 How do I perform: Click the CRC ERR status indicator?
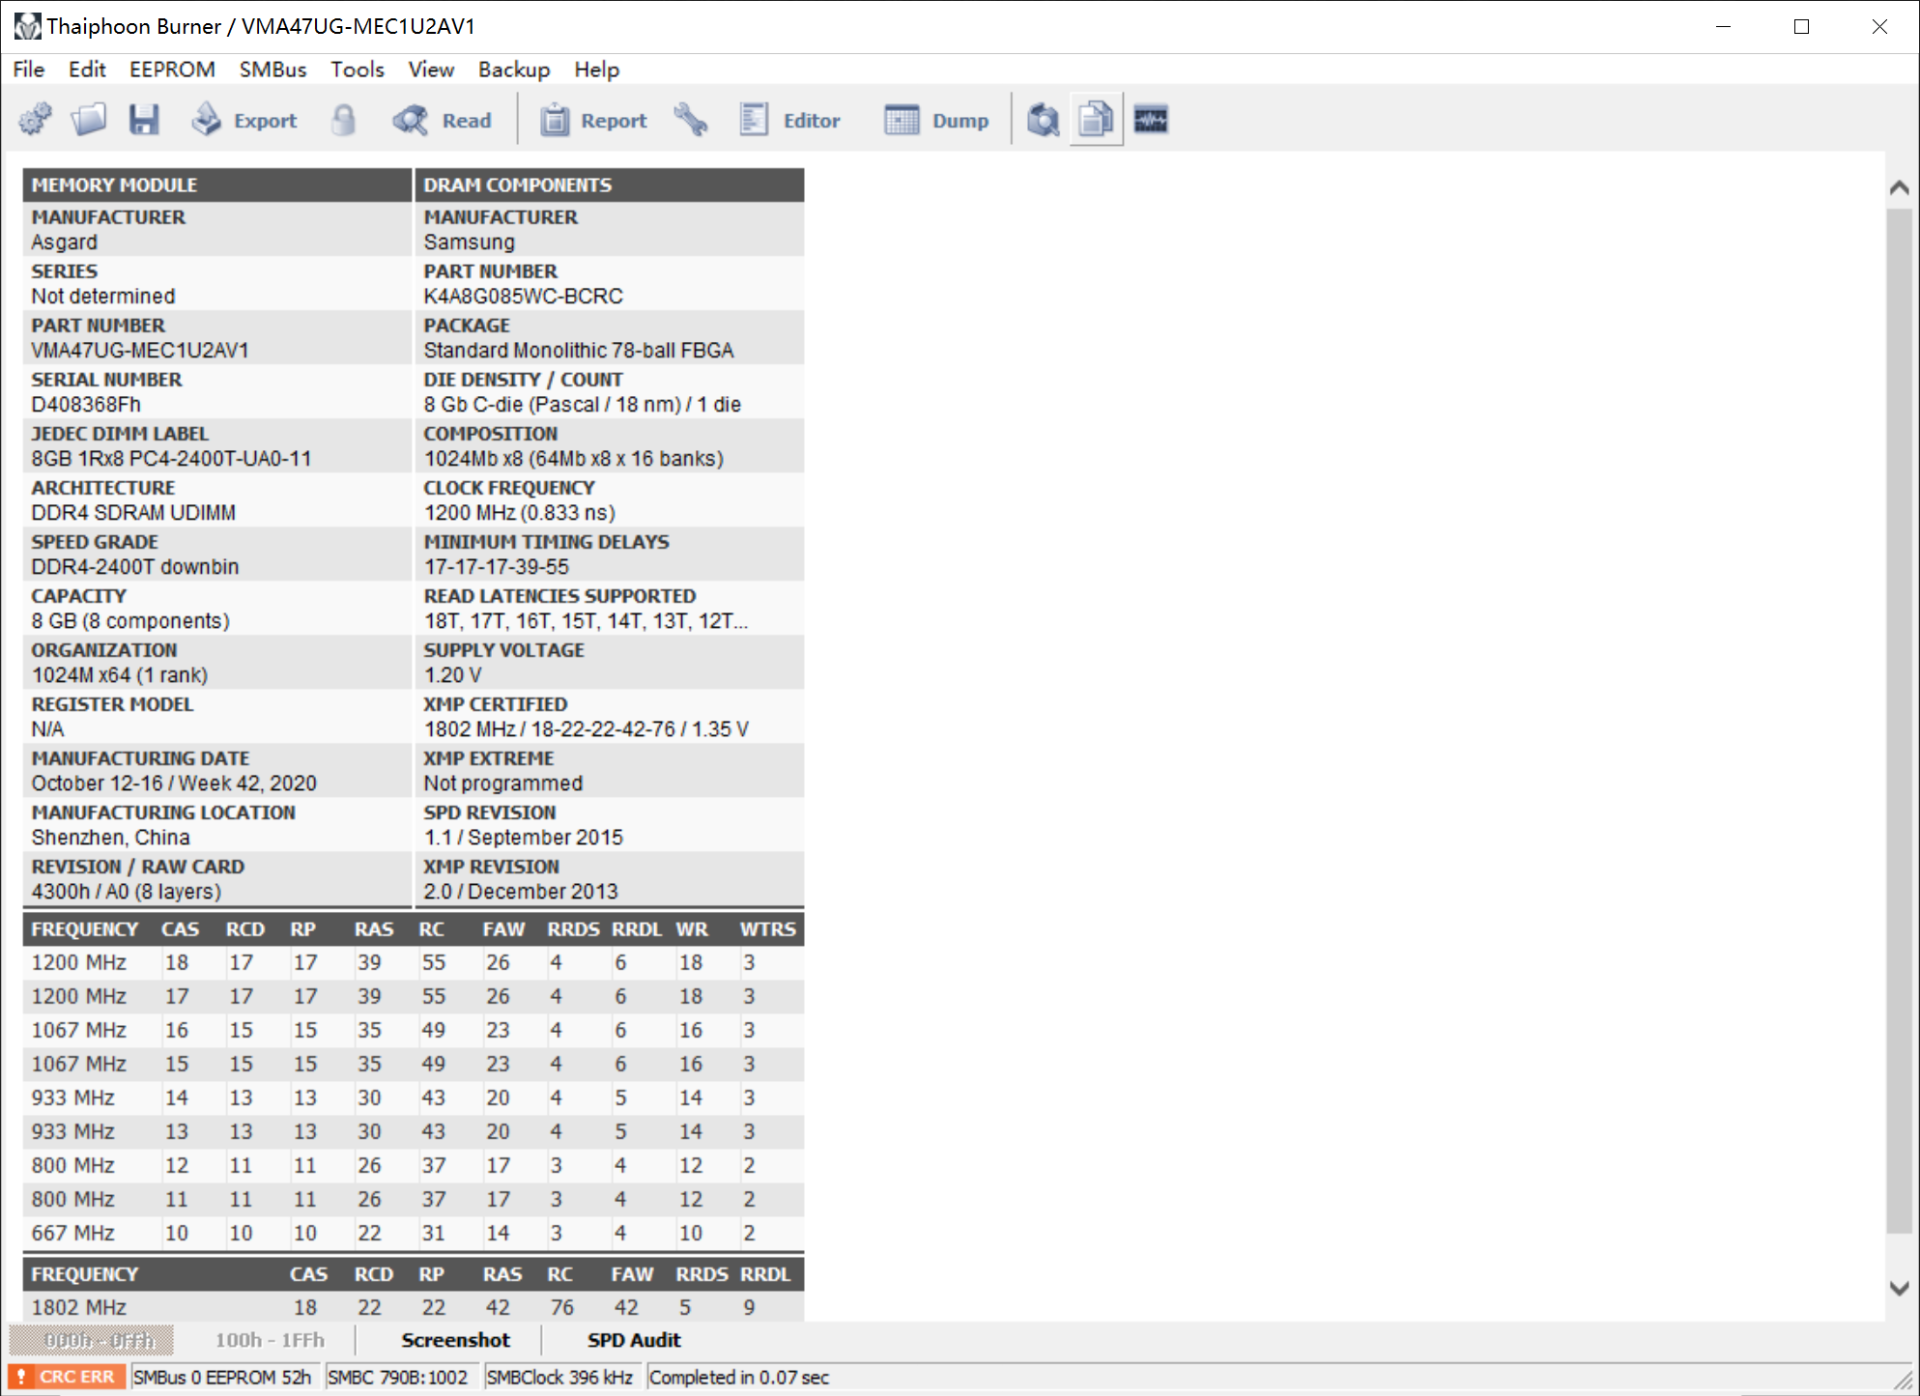point(67,1377)
